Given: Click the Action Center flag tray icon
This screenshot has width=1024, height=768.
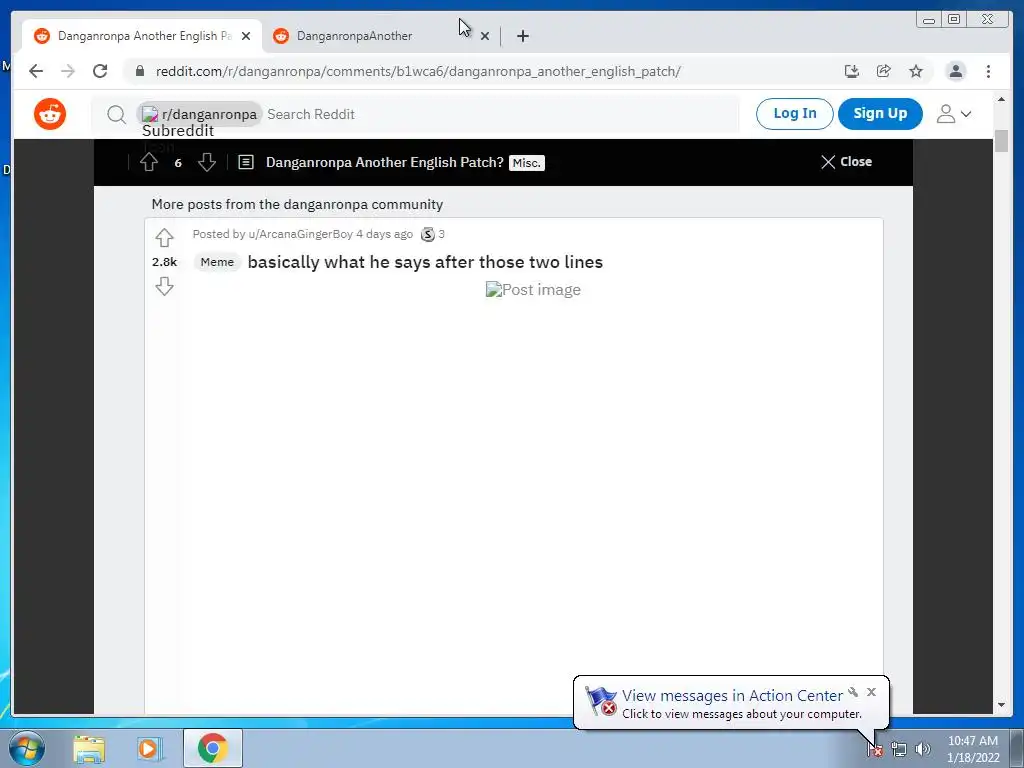Looking at the screenshot, I should pyautogui.click(x=875, y=750).
